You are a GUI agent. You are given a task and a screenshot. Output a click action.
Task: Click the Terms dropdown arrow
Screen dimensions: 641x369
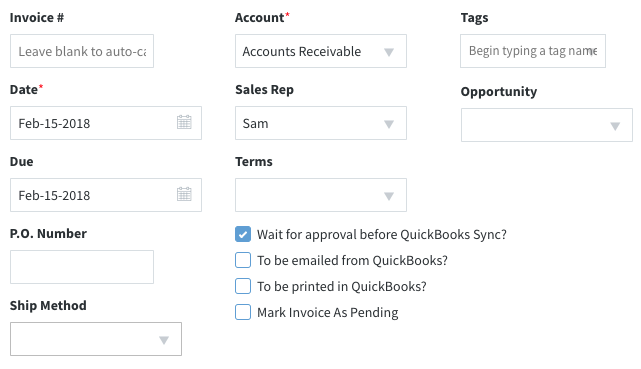[x=389, y=196]
